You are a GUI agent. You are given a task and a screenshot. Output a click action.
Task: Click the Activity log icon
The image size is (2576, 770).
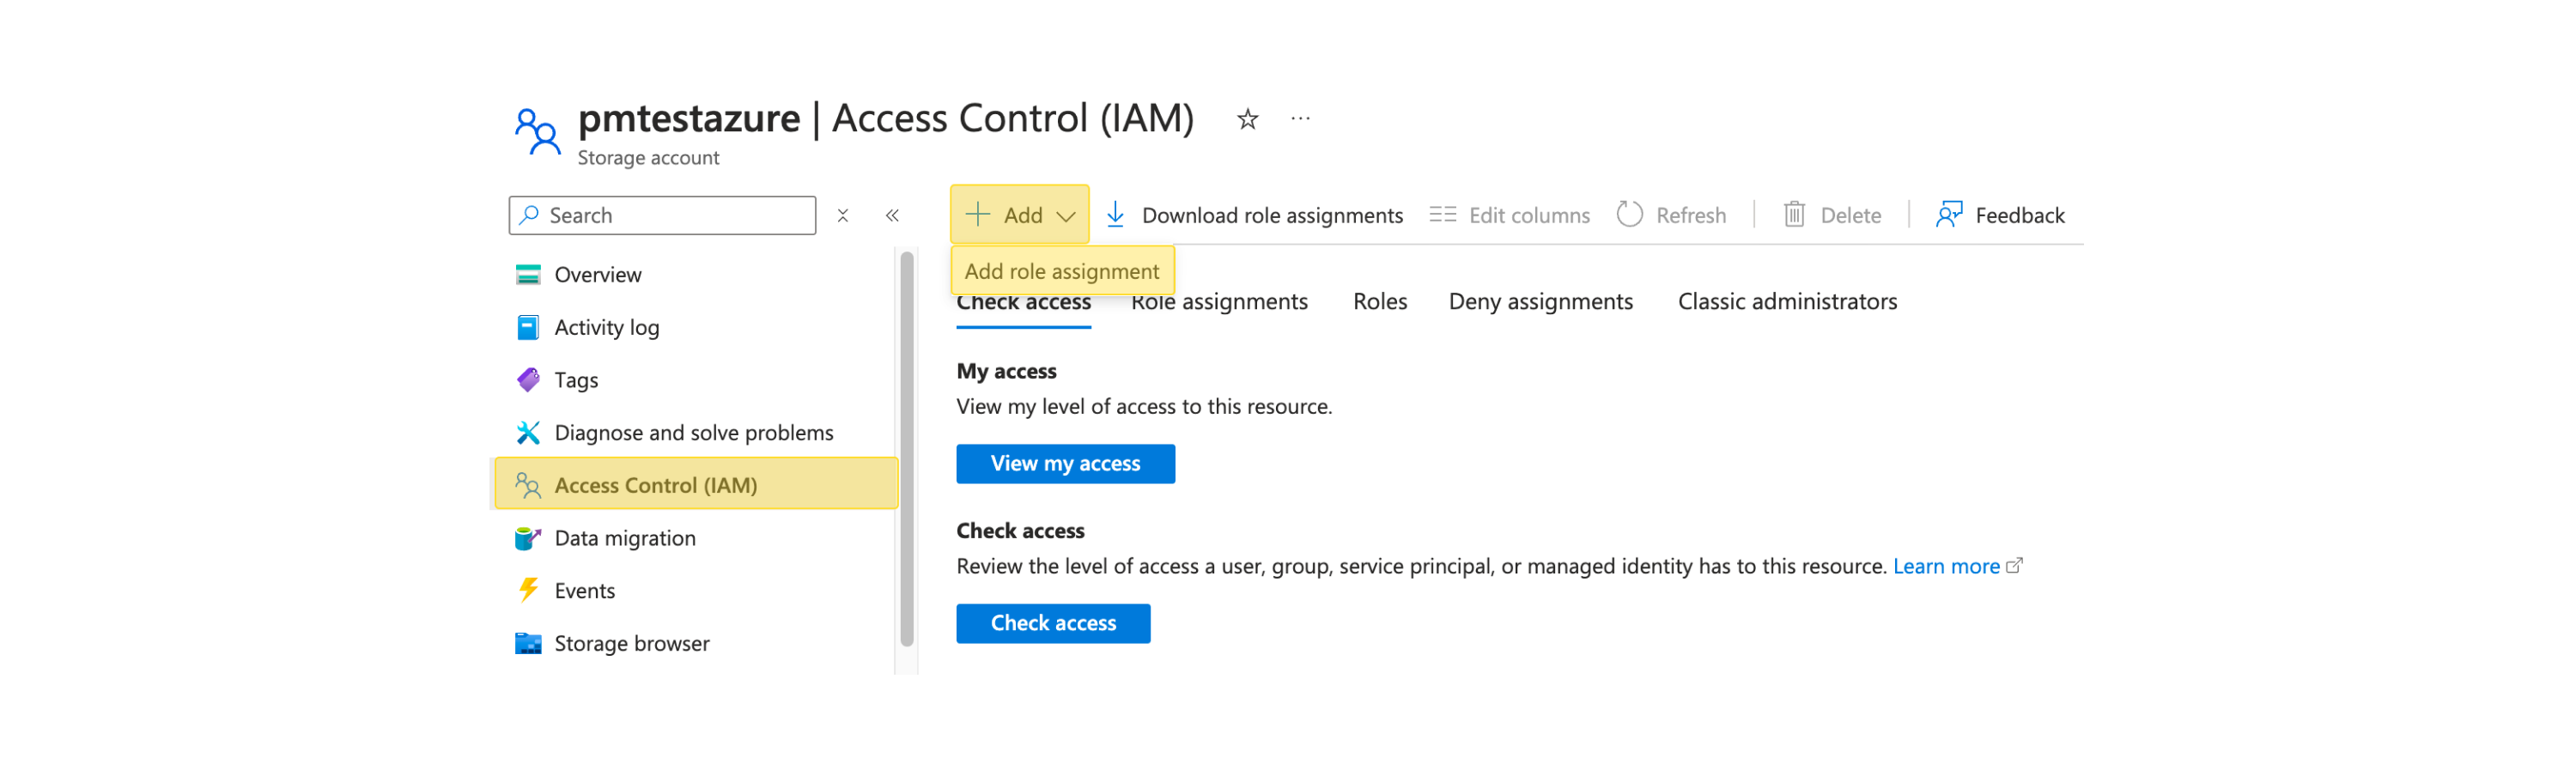pos(528,327)
